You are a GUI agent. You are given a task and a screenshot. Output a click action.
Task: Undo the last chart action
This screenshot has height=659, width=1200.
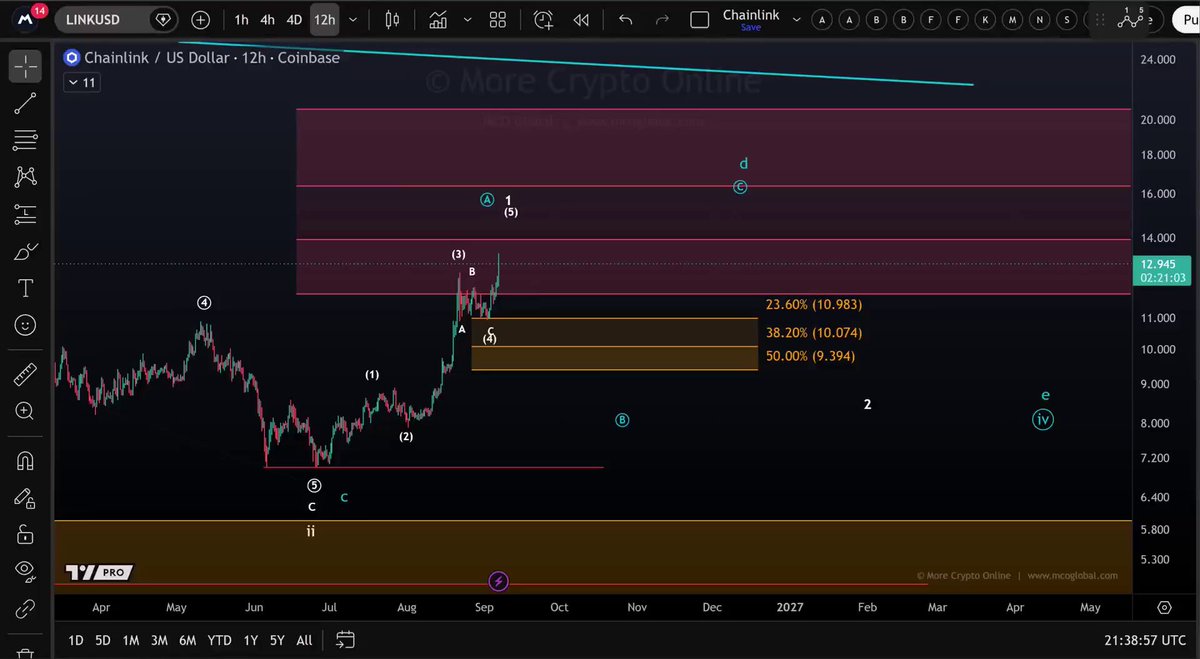tap(626, 19)
